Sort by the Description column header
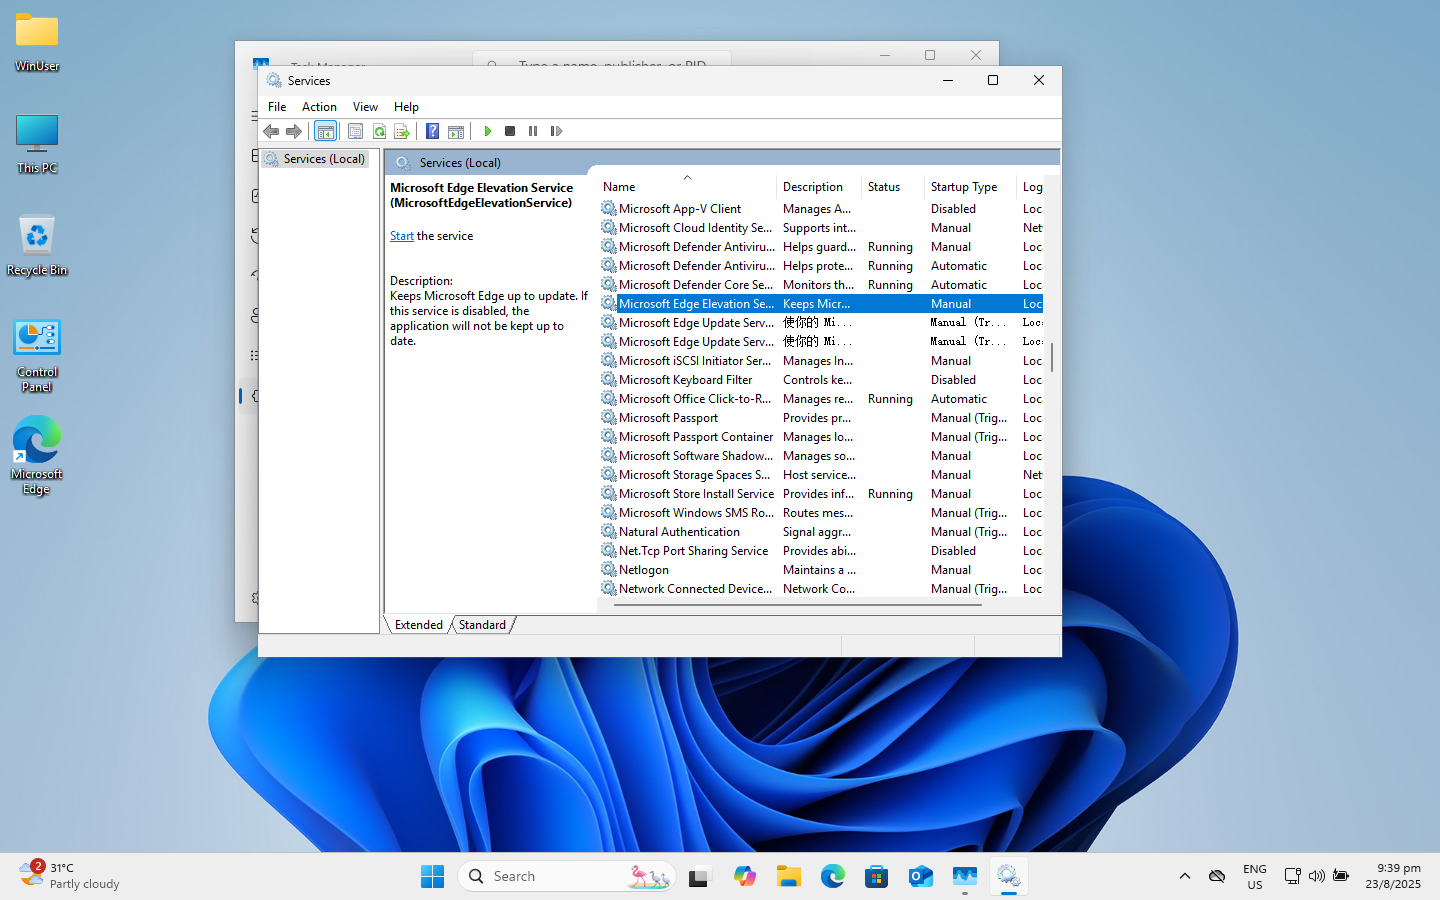1440x900 pixels. pos(819,187)
